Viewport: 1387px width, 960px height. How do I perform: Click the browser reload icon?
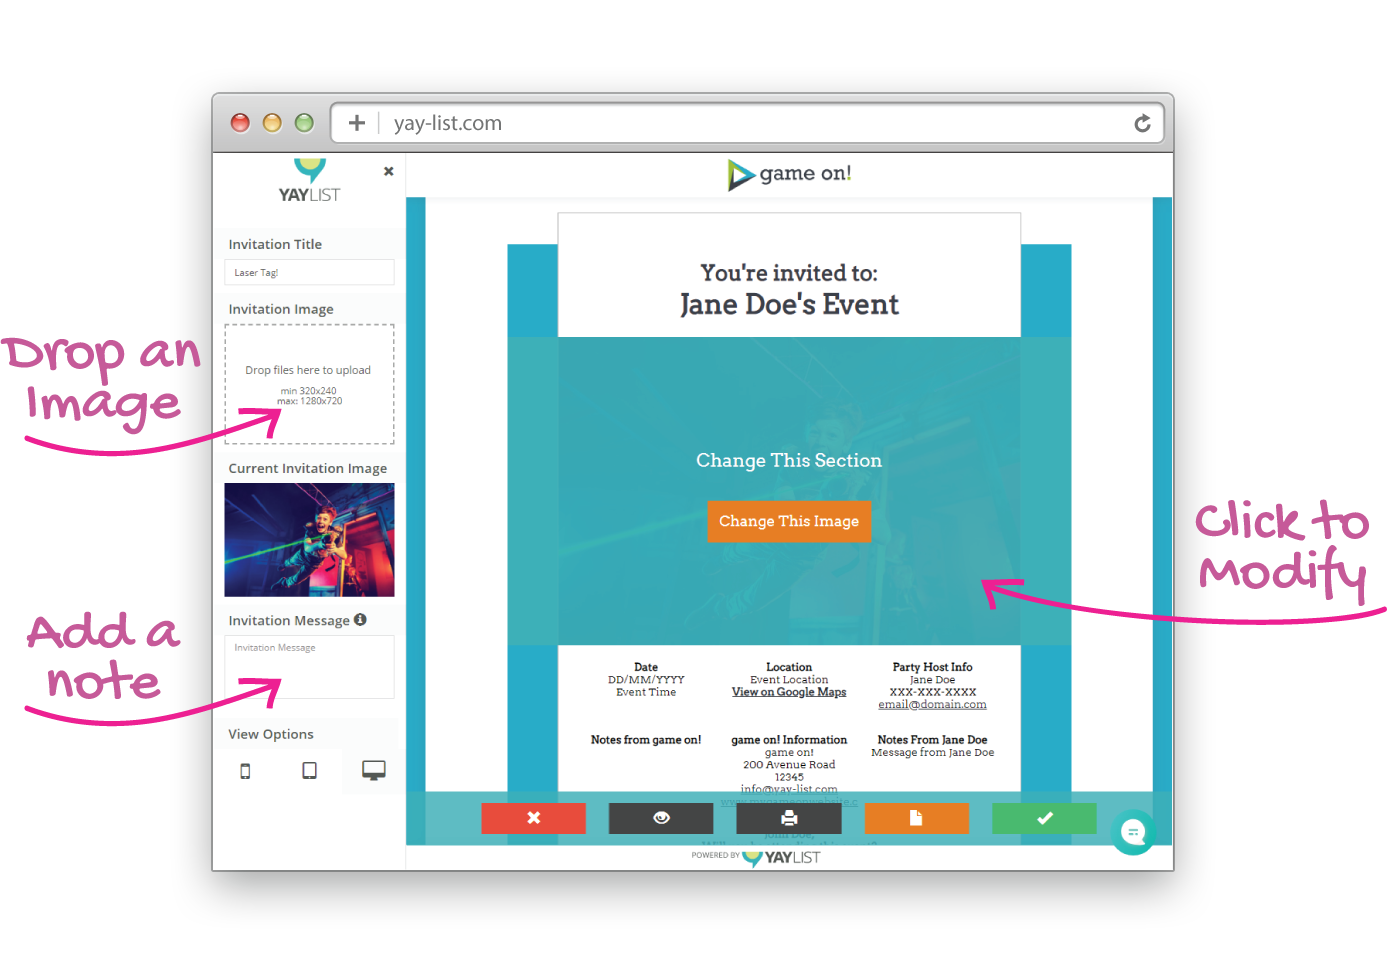coord(1142,123)
